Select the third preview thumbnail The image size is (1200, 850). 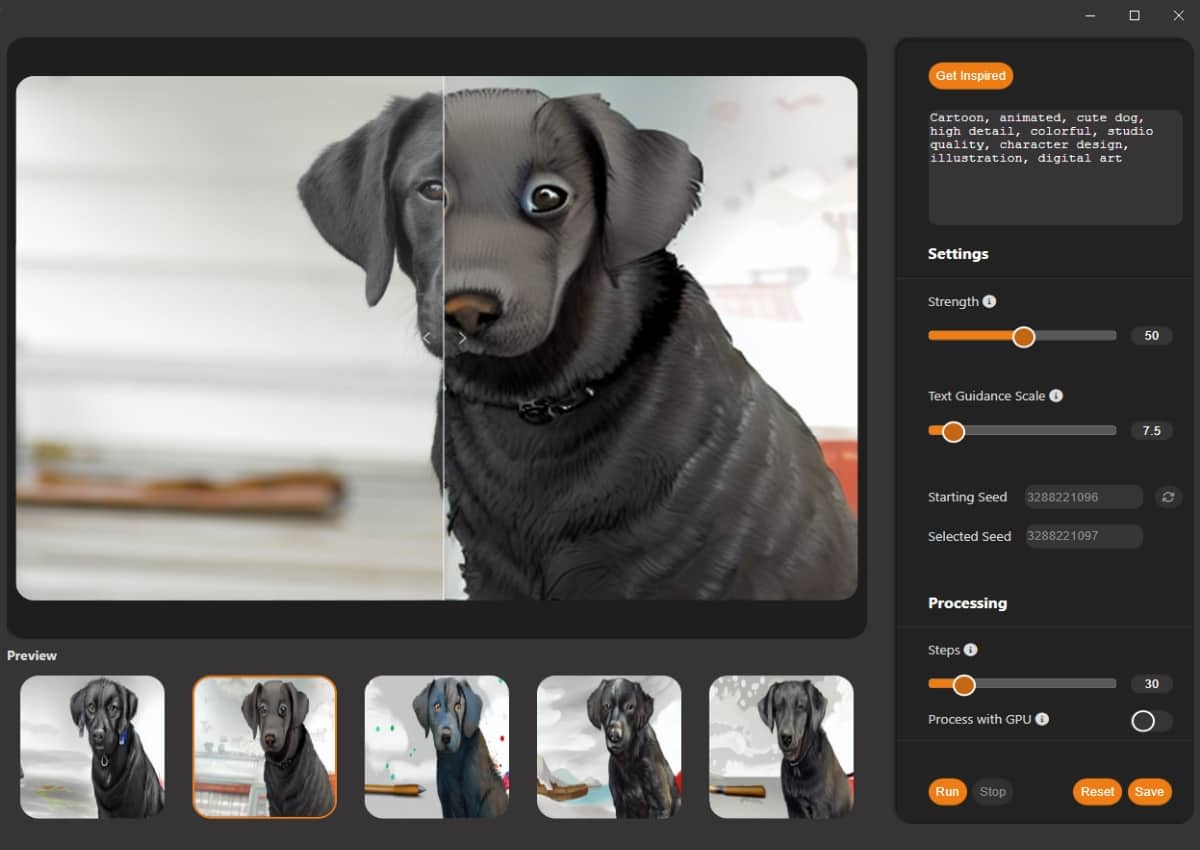[436, 747]
